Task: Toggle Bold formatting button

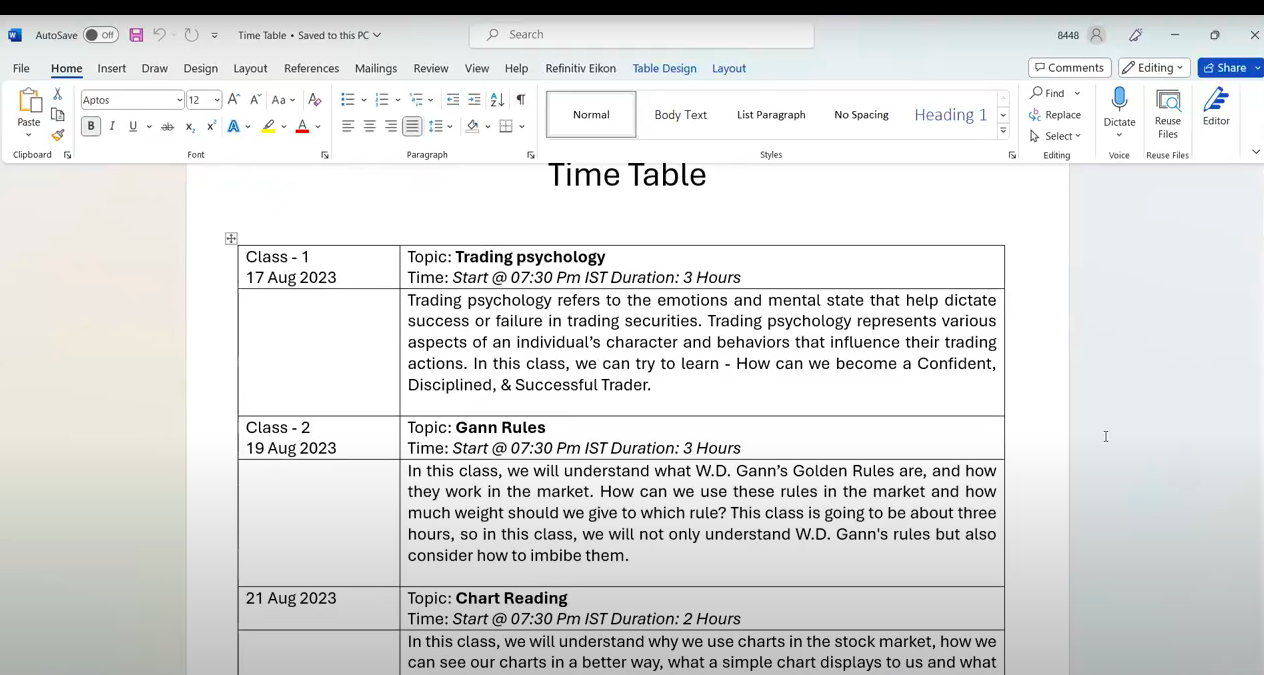Action: (x=90, y=127)
